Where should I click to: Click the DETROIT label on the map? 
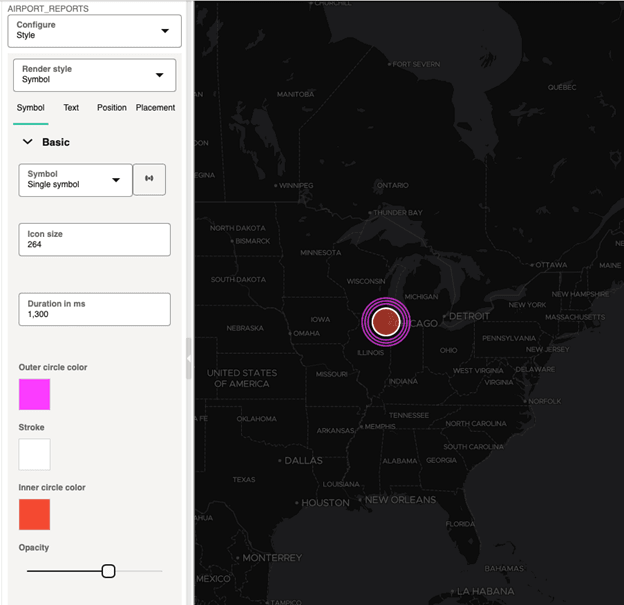(x=469, y=316)
